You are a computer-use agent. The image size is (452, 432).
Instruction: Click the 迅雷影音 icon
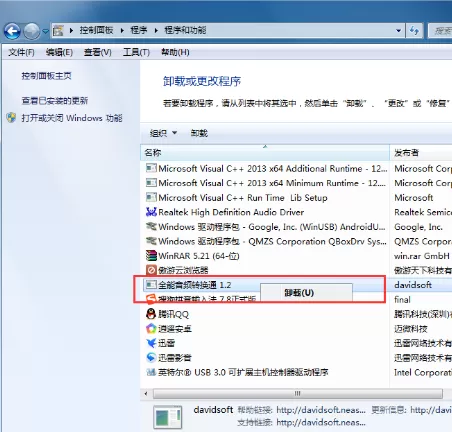coord(151,357)
